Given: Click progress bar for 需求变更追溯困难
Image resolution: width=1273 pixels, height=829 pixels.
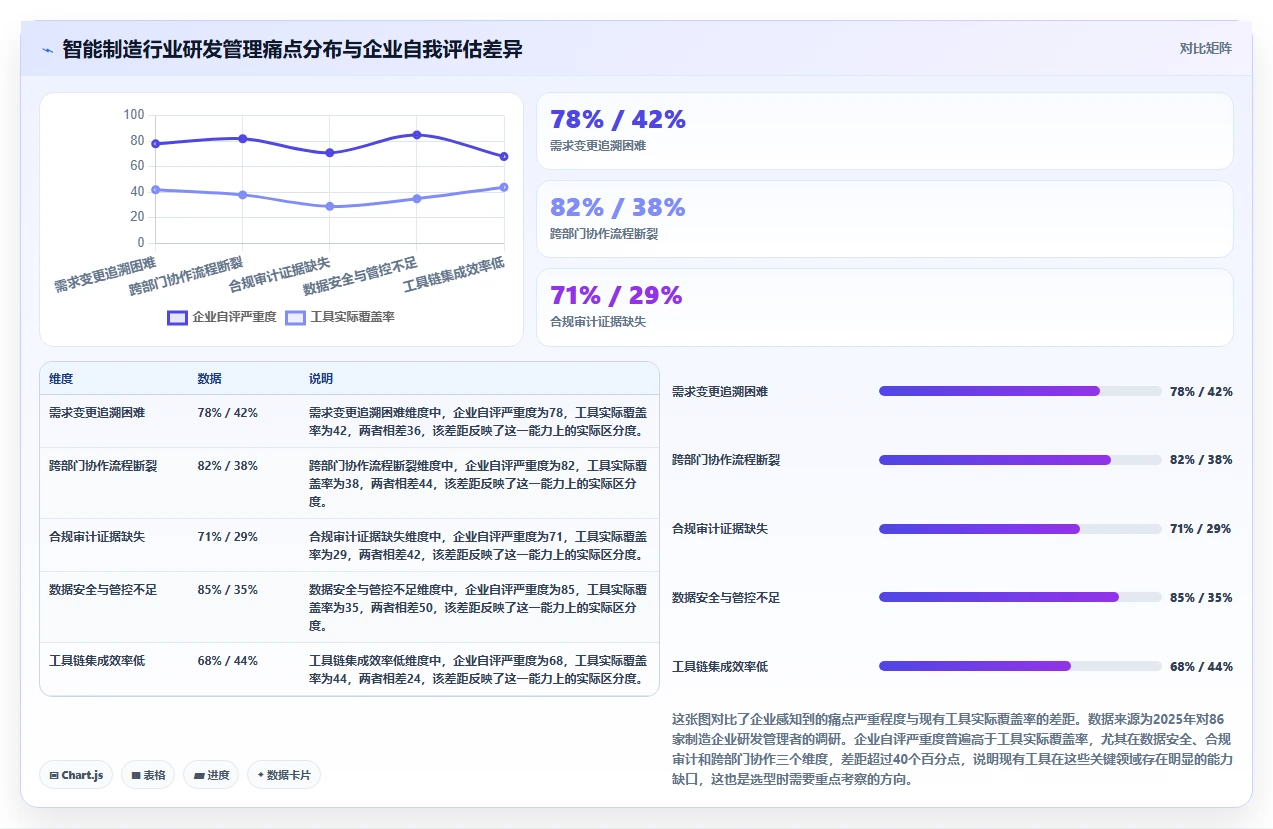Looking at the screenshot, I should 1020,391.
